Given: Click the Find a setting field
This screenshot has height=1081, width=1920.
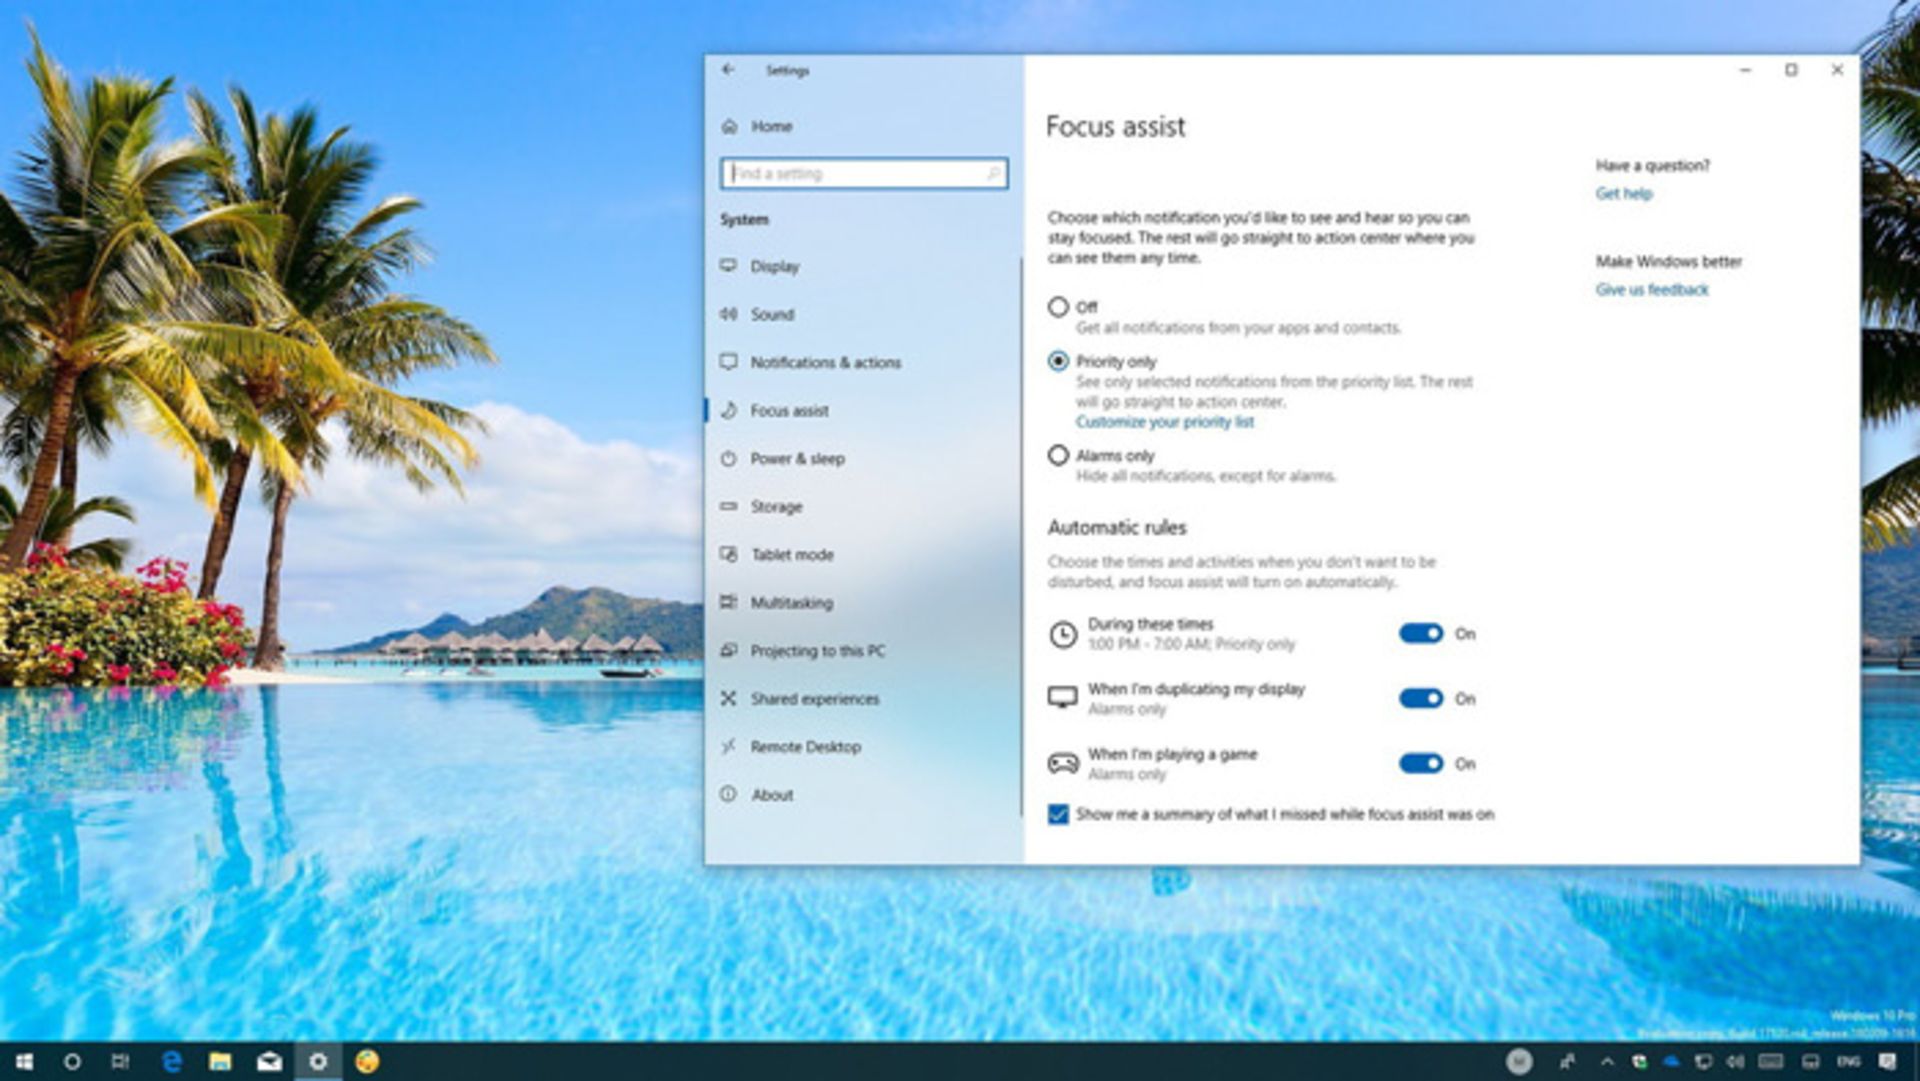Looking at the screenshot, I should click(863, 173).
